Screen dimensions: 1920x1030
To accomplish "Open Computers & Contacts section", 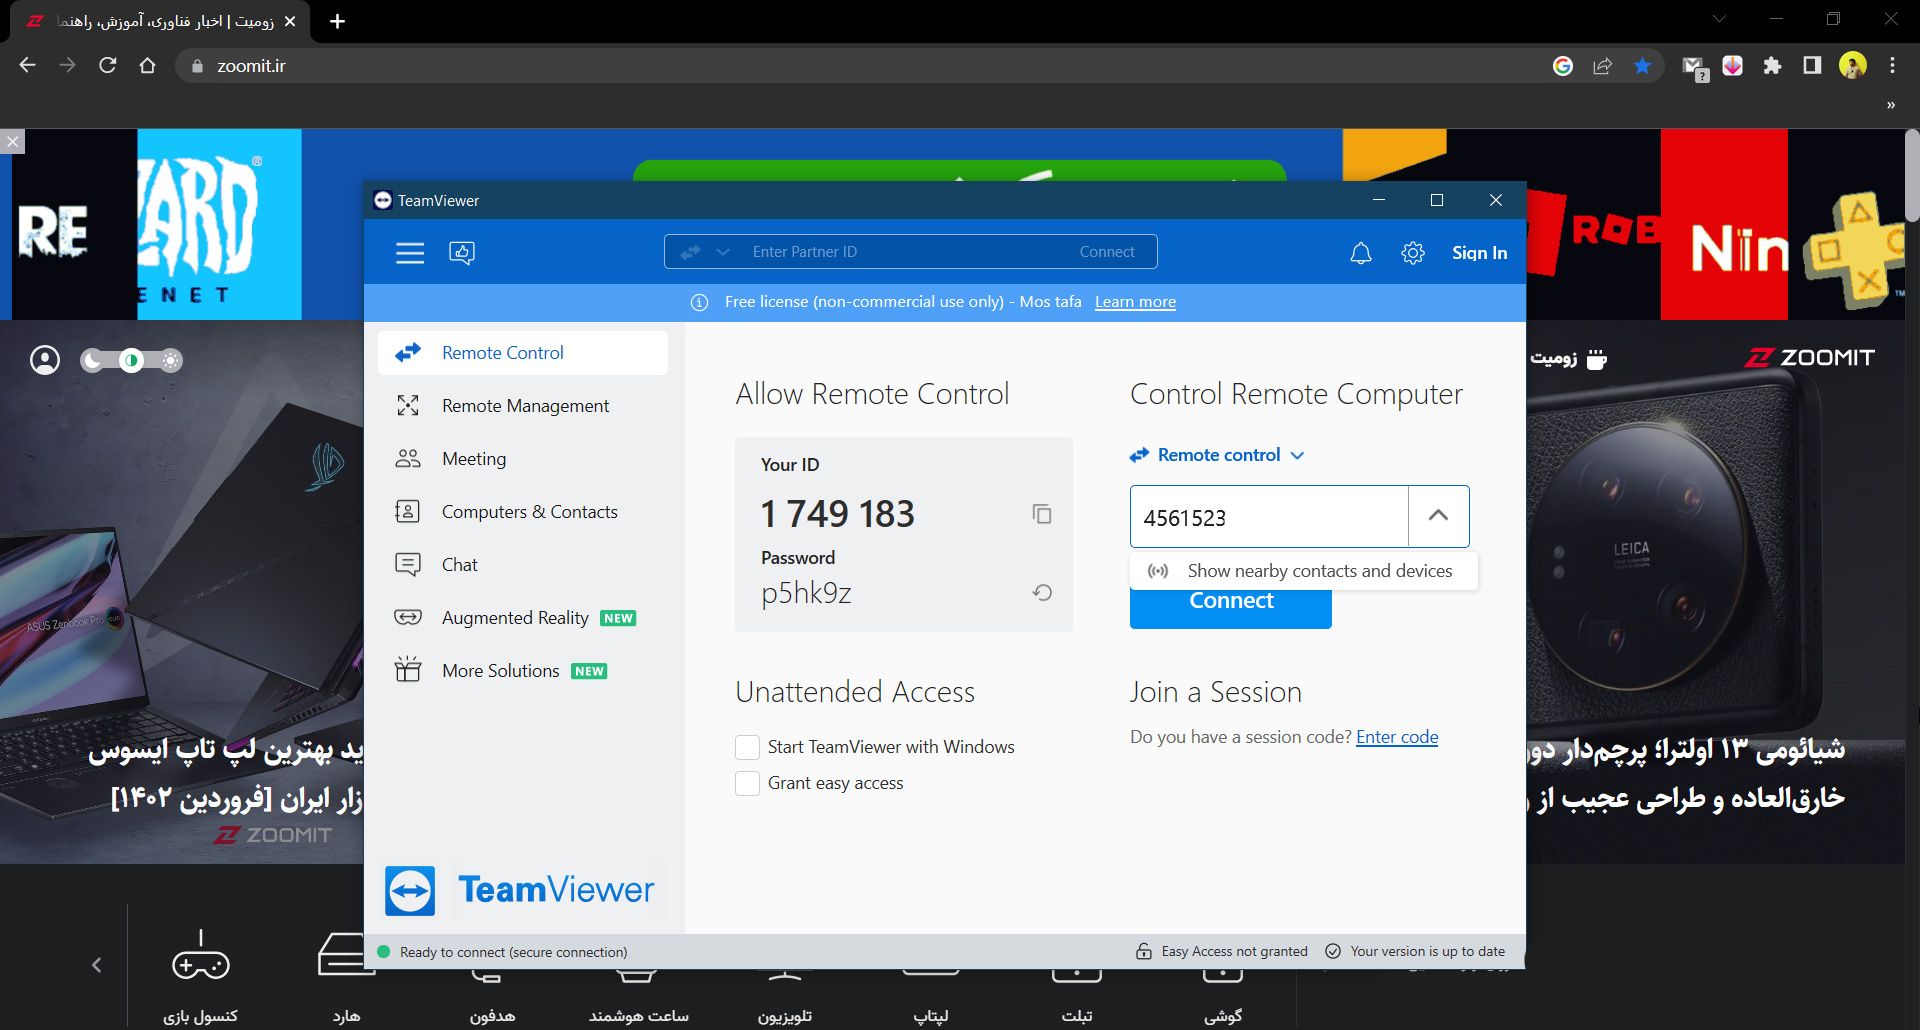I will [523, 512].
